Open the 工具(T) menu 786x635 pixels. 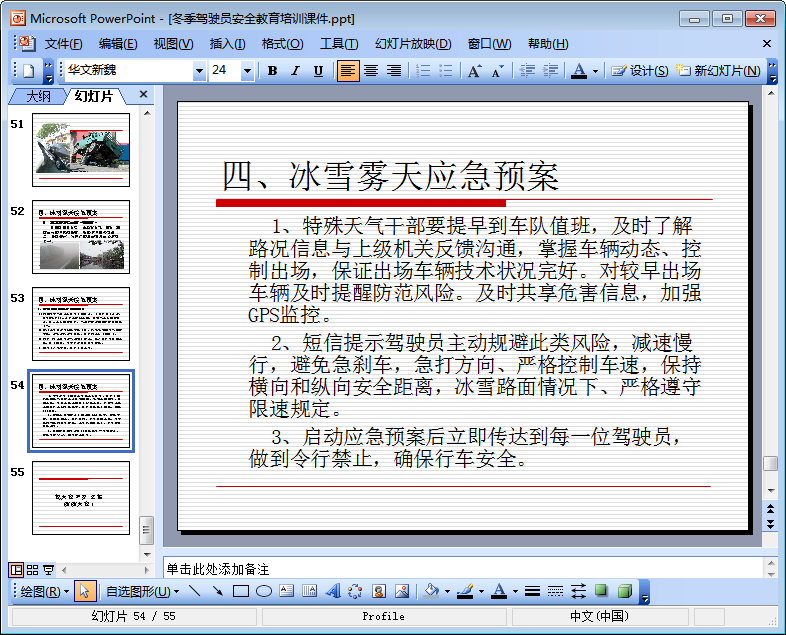point(339,44)
